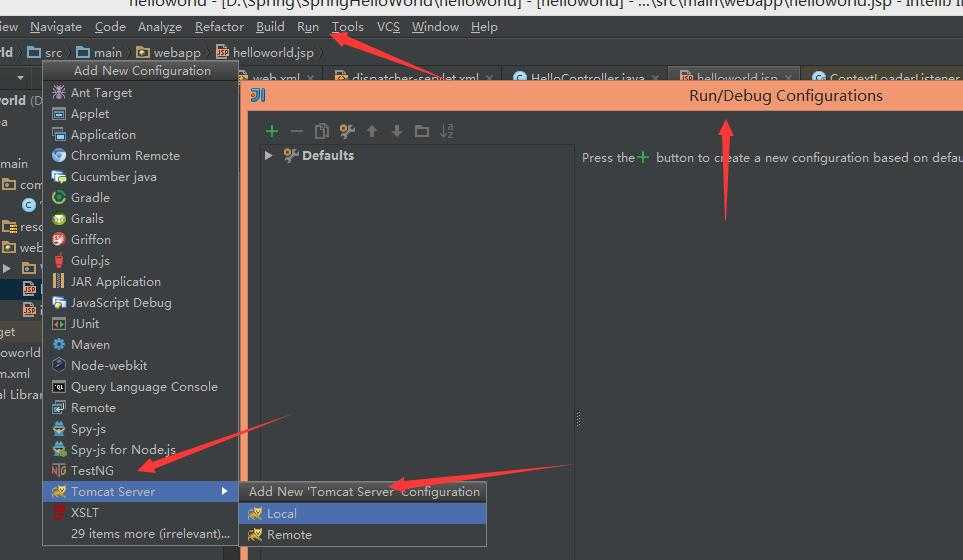Open the Run menu
963x560 pixels.
308,27
